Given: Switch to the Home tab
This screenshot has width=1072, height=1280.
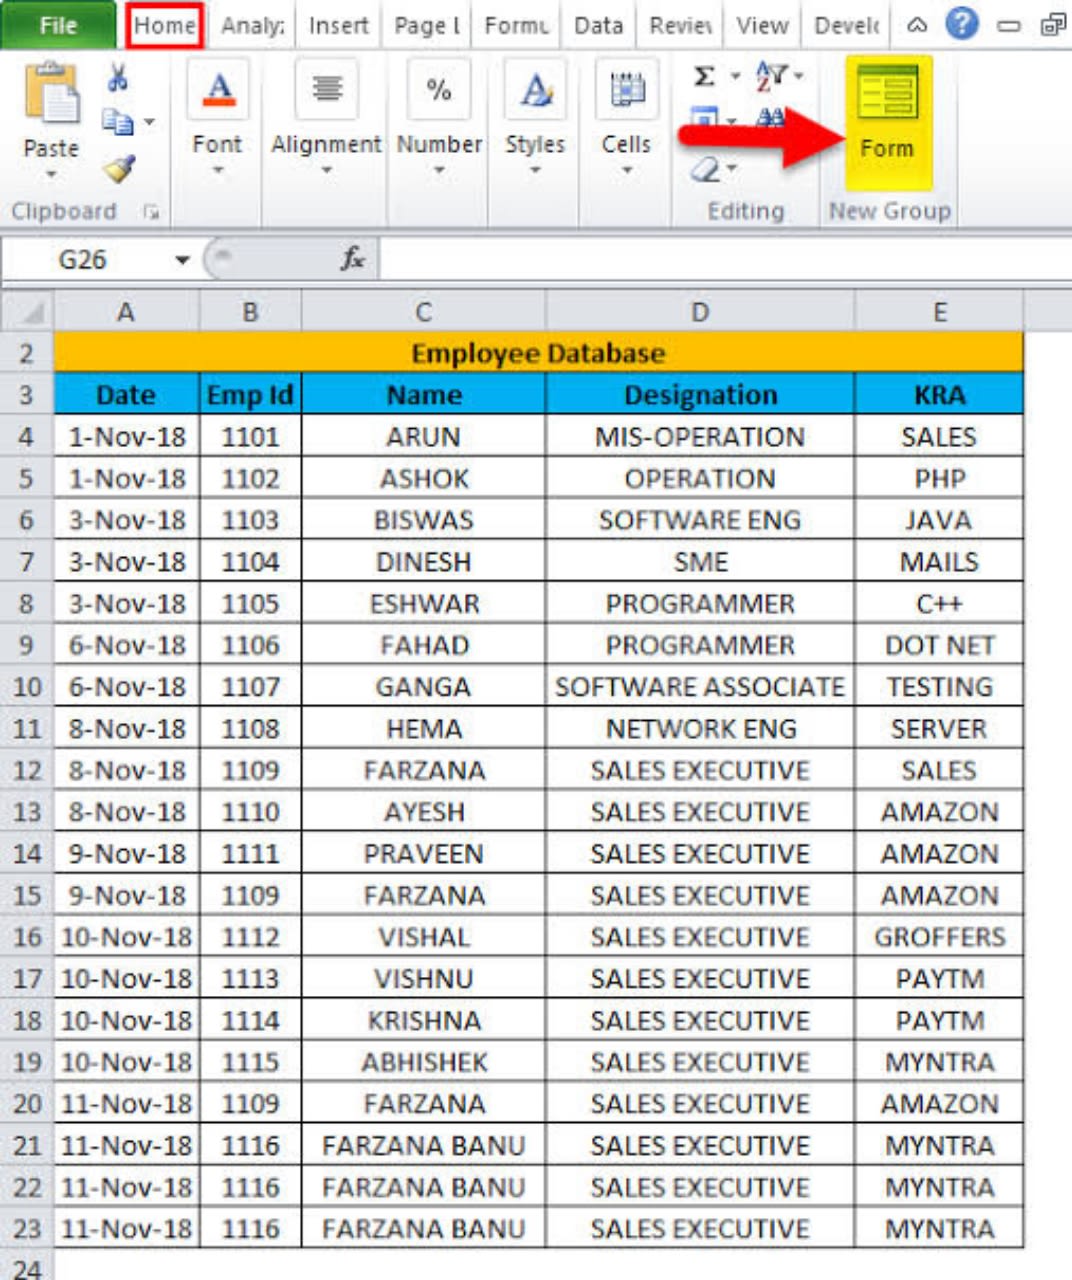Looking at the screenshot, I should pyautogui.click(x=165, y=25).
